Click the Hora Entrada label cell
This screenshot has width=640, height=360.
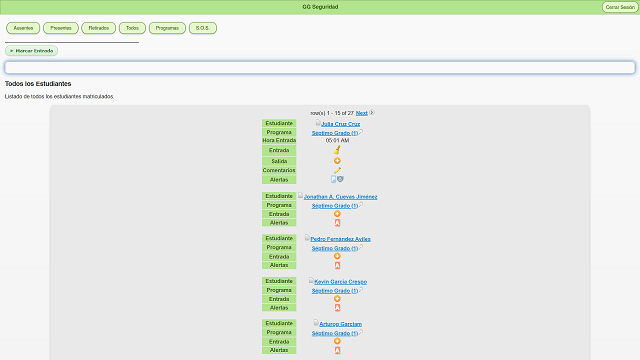pyautogui.click(x=279, y=140)
